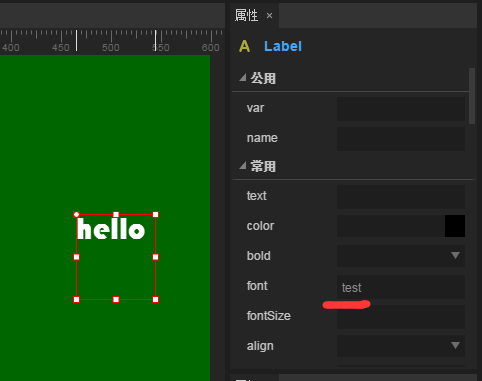This screenshot has height=381, width=482.
Task: Close the 属性 properties tab
Action: 269,16
